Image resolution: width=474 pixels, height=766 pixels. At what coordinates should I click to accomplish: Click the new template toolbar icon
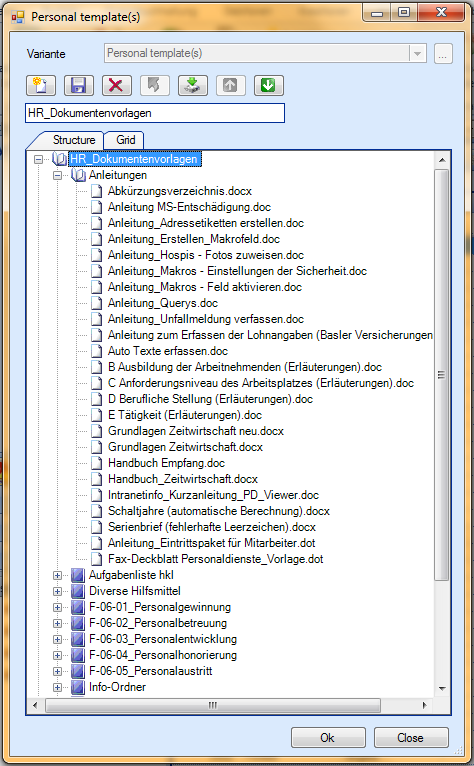point(41,85)
